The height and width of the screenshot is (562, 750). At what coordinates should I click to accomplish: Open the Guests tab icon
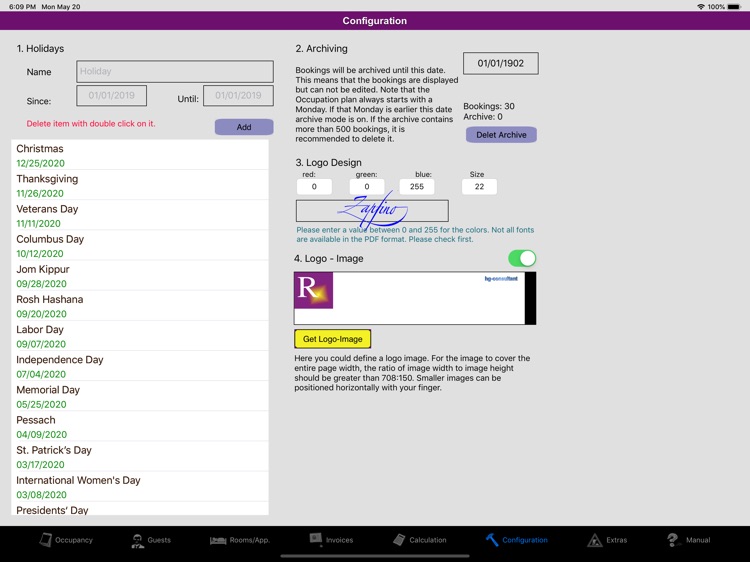(x=138, y=540)
